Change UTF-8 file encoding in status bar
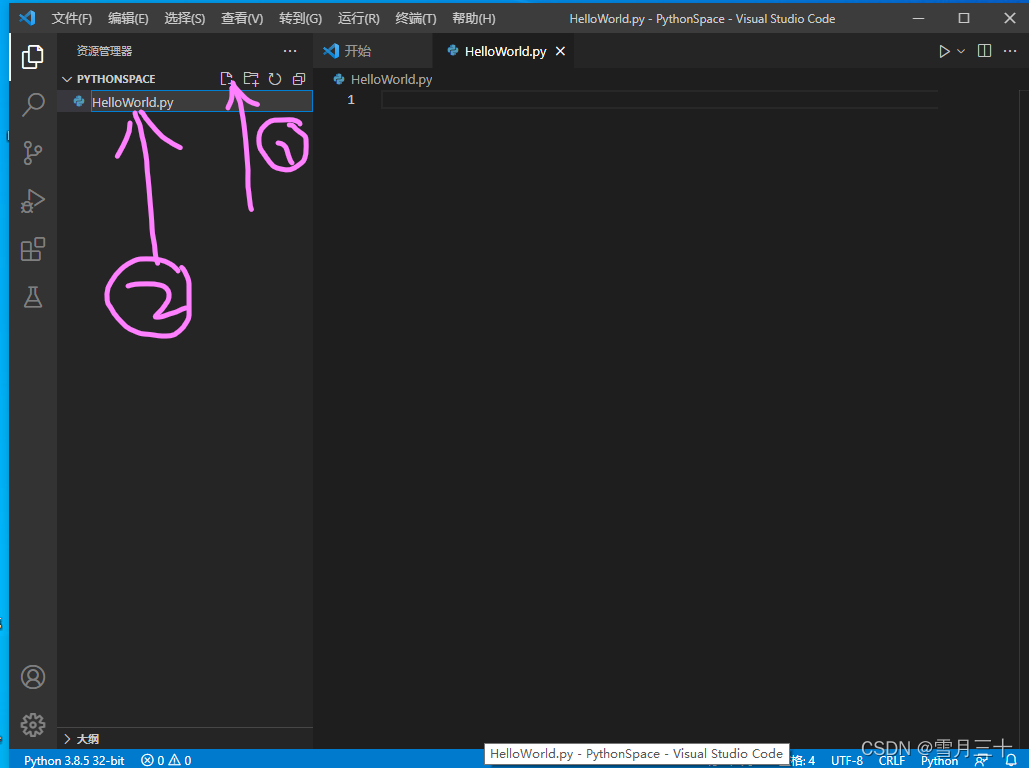The width and height of the screenshot is (1029, 768). tap(847, 760)
